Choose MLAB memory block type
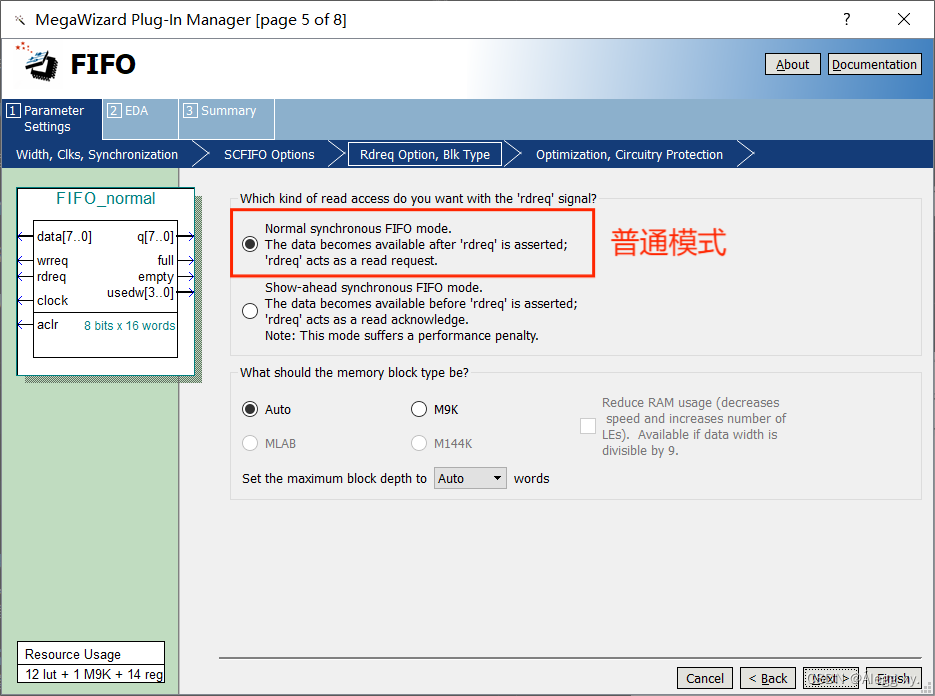The height and width of the screenshot is (696, 935). coord(250,443)
